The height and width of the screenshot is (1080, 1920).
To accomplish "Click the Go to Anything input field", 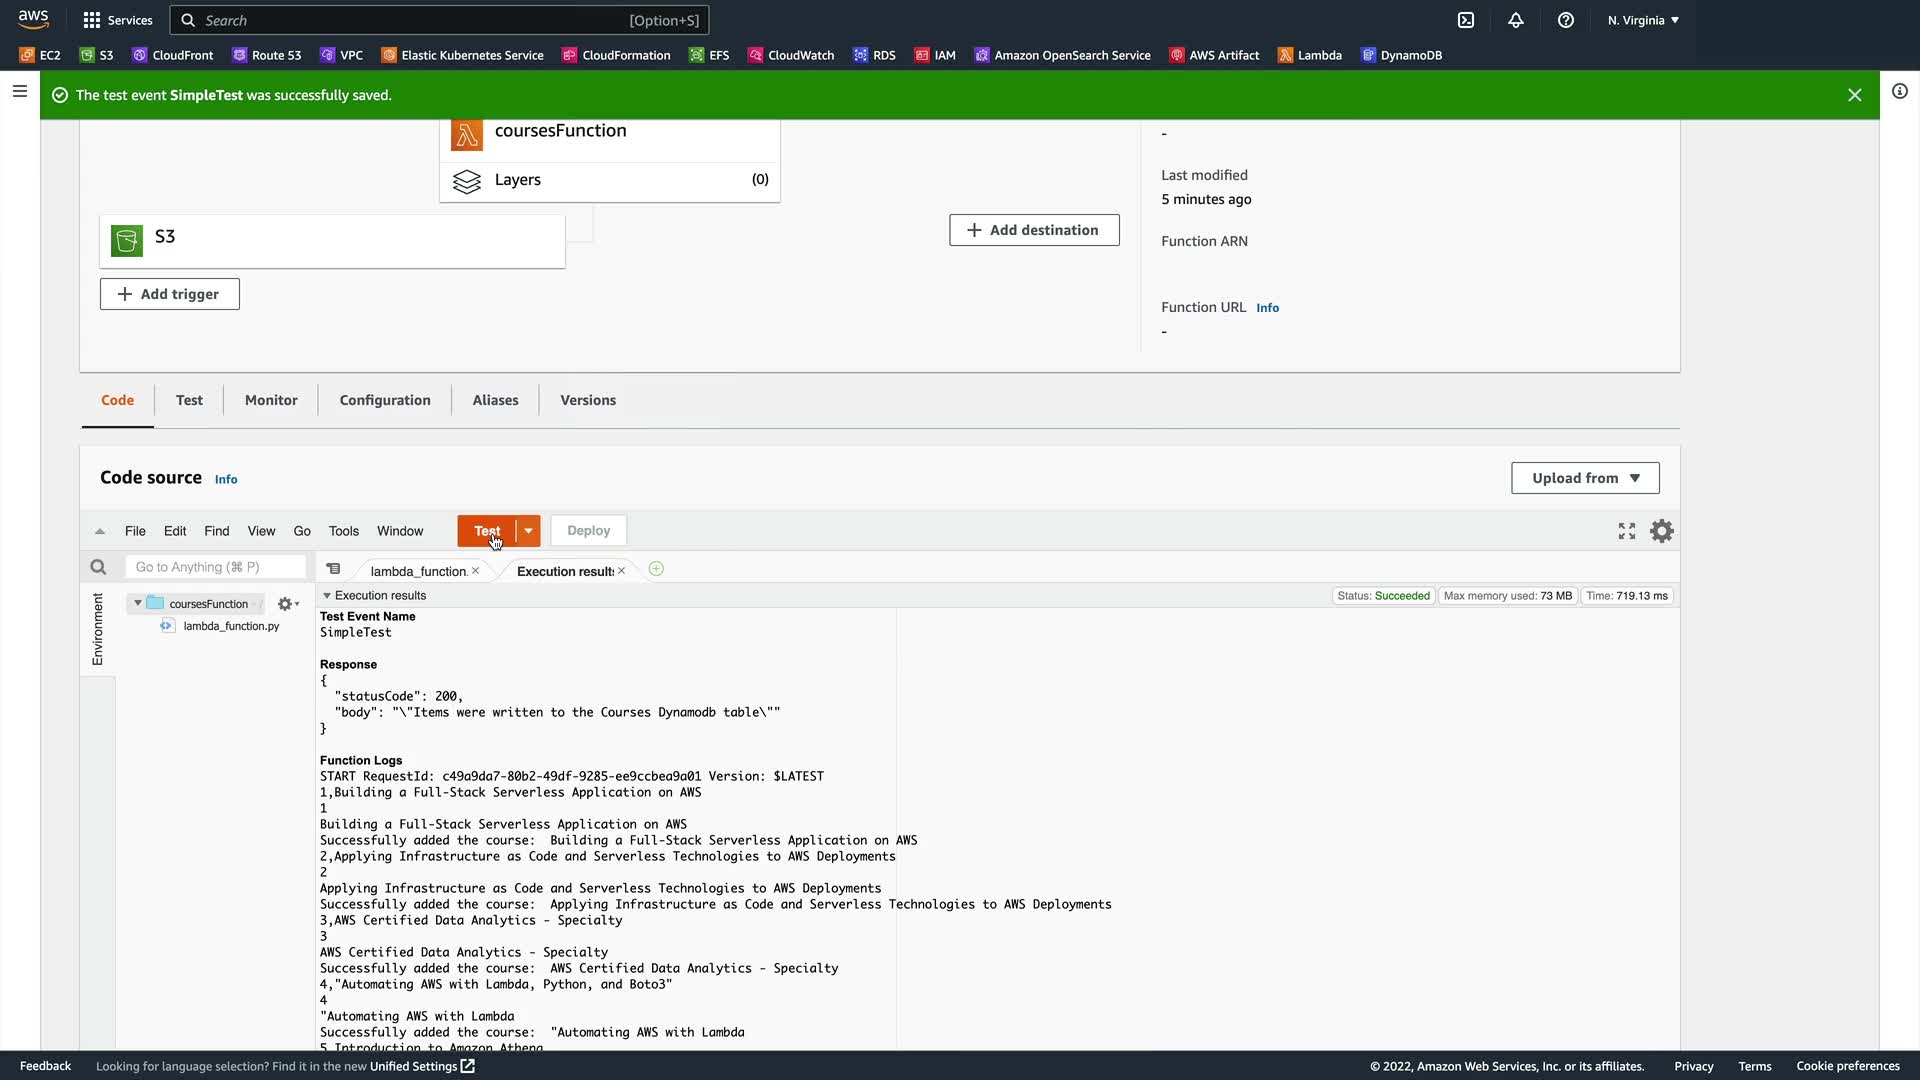I will click(215, 567).
